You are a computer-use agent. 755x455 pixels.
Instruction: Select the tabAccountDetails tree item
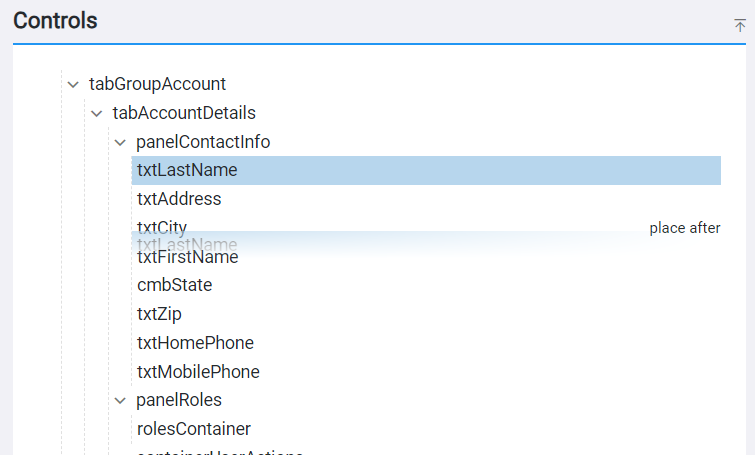coord(184,113)
